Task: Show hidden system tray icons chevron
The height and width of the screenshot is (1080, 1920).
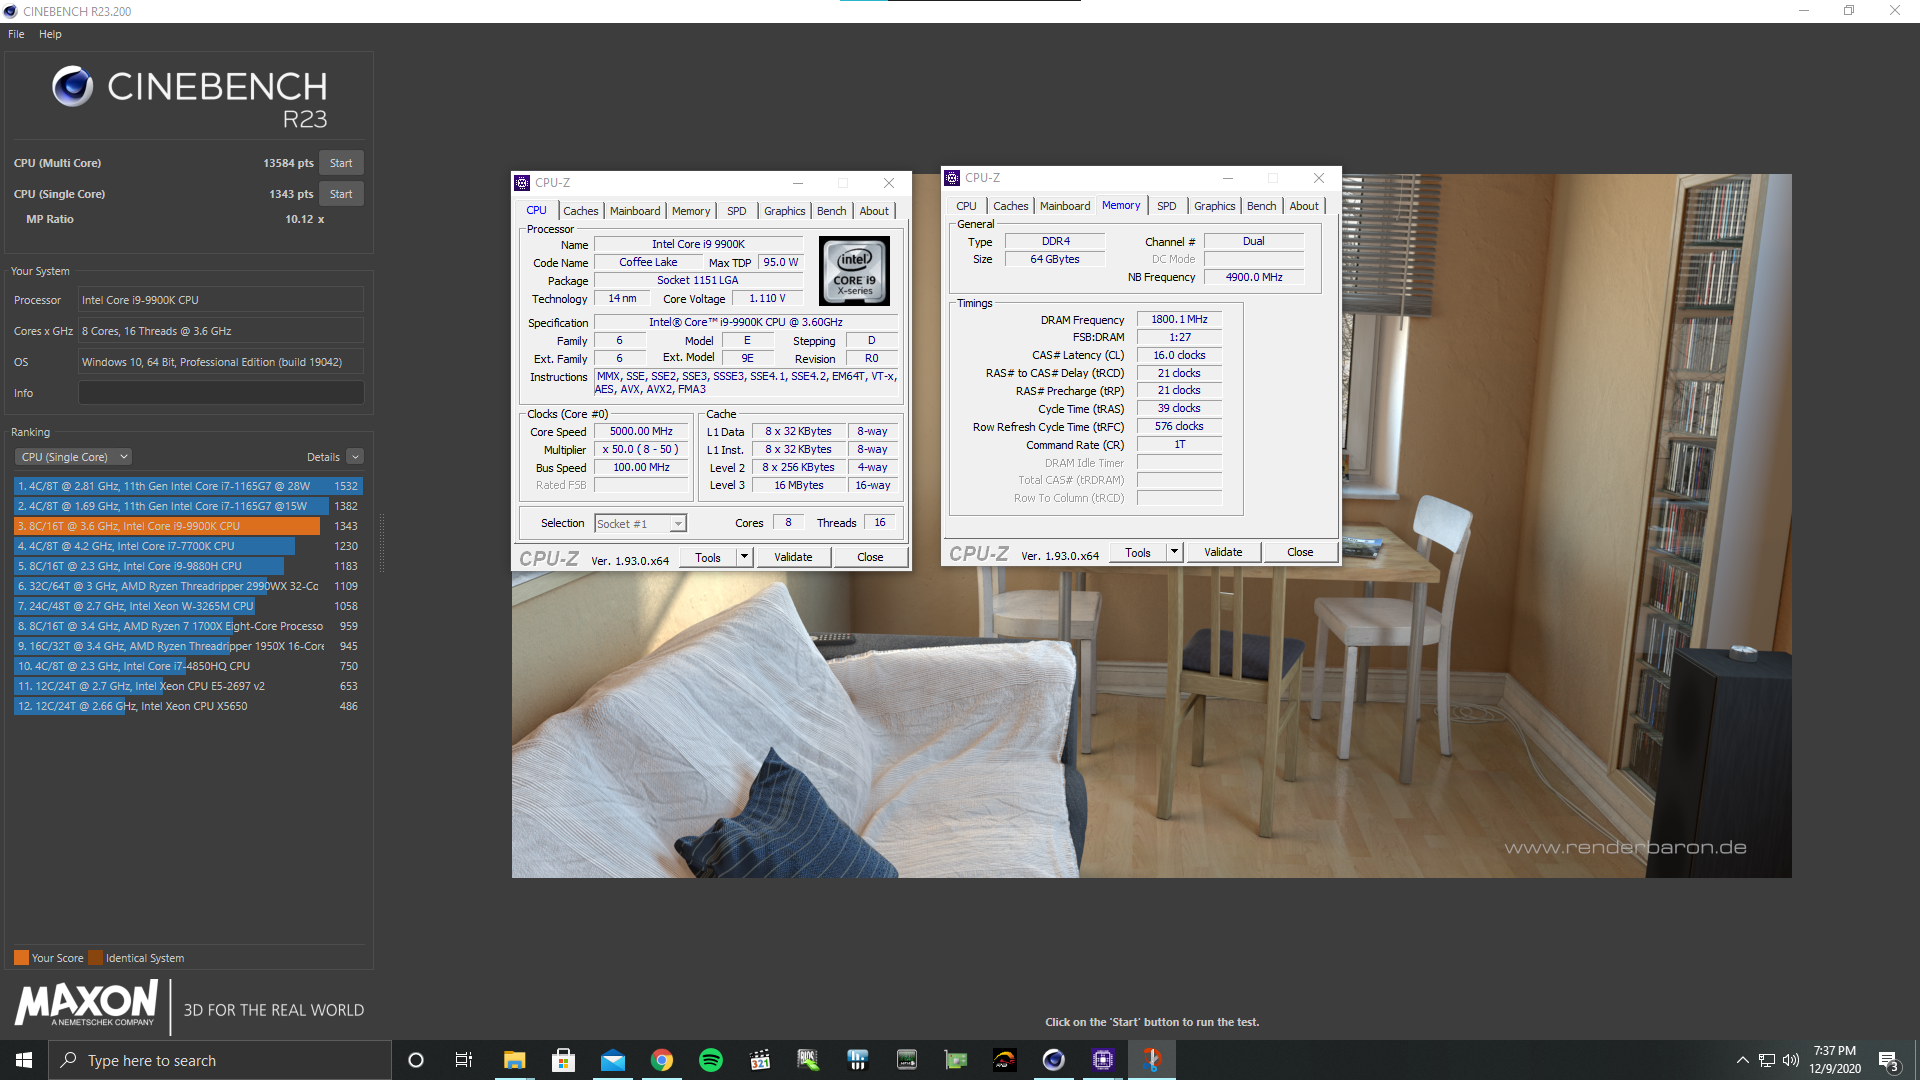Action: 1743,1060
